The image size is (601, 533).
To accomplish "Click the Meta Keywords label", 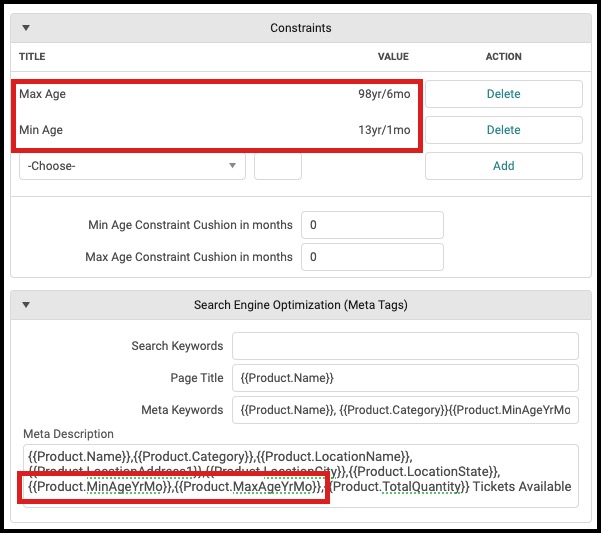I will click(x=182, y=410).
